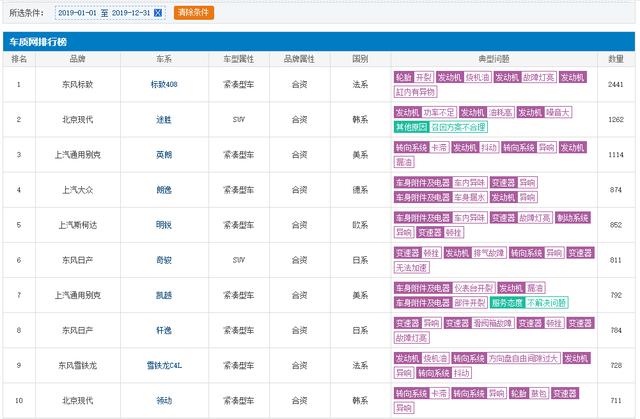The height and width of the screenshot is (419, 640).
Task: Click the 变速器 顿挫 tag in 轩逸 row
Action: 540,323
